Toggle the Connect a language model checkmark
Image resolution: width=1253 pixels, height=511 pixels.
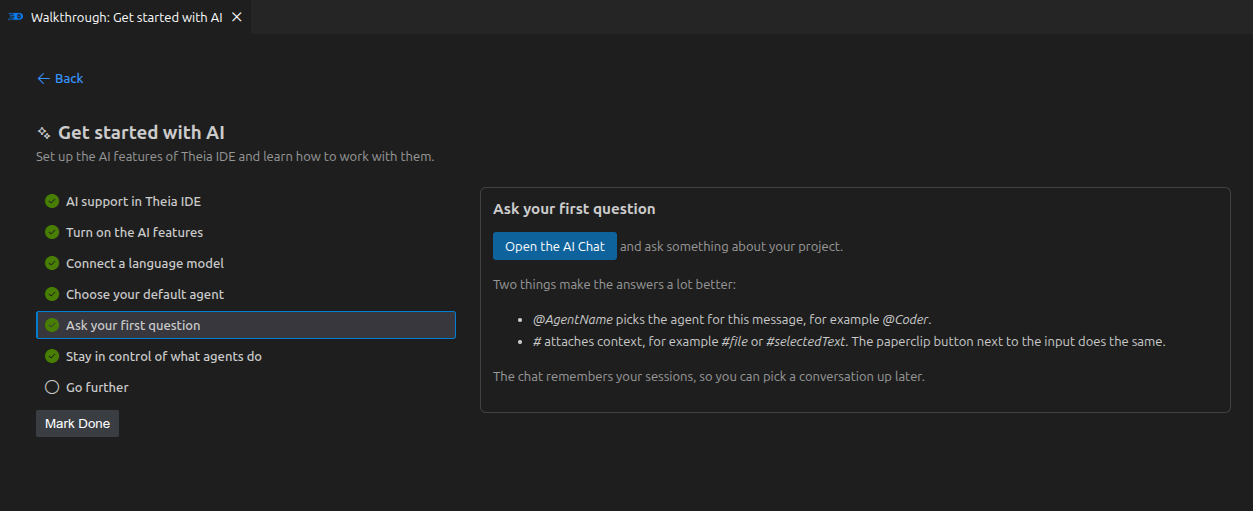click(x=52, y=263)
